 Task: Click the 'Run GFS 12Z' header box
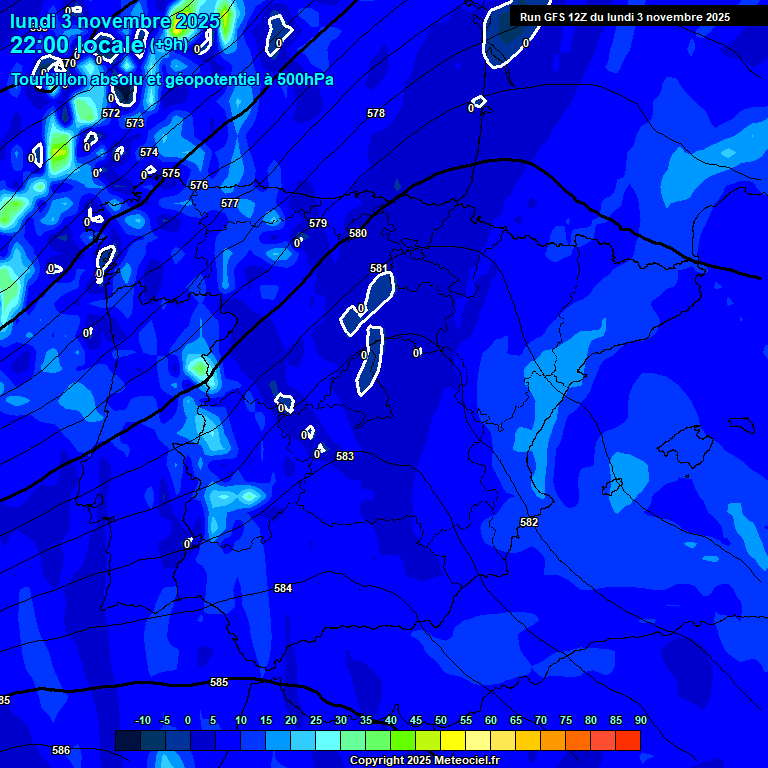(624, 17)
